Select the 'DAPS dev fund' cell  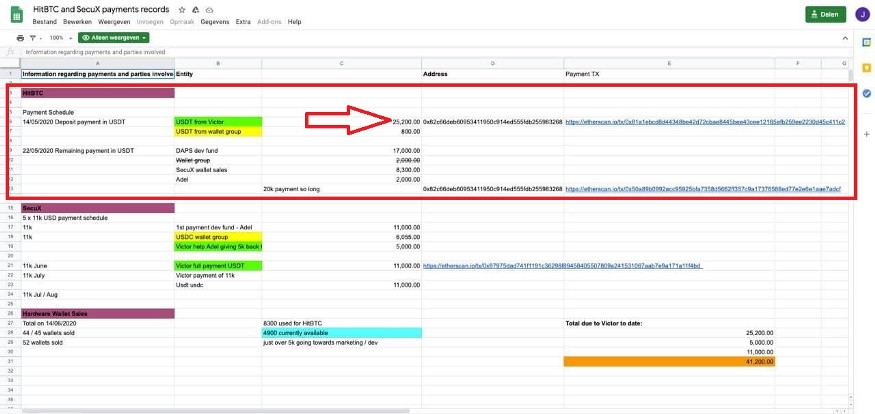[x=218, y=151]
